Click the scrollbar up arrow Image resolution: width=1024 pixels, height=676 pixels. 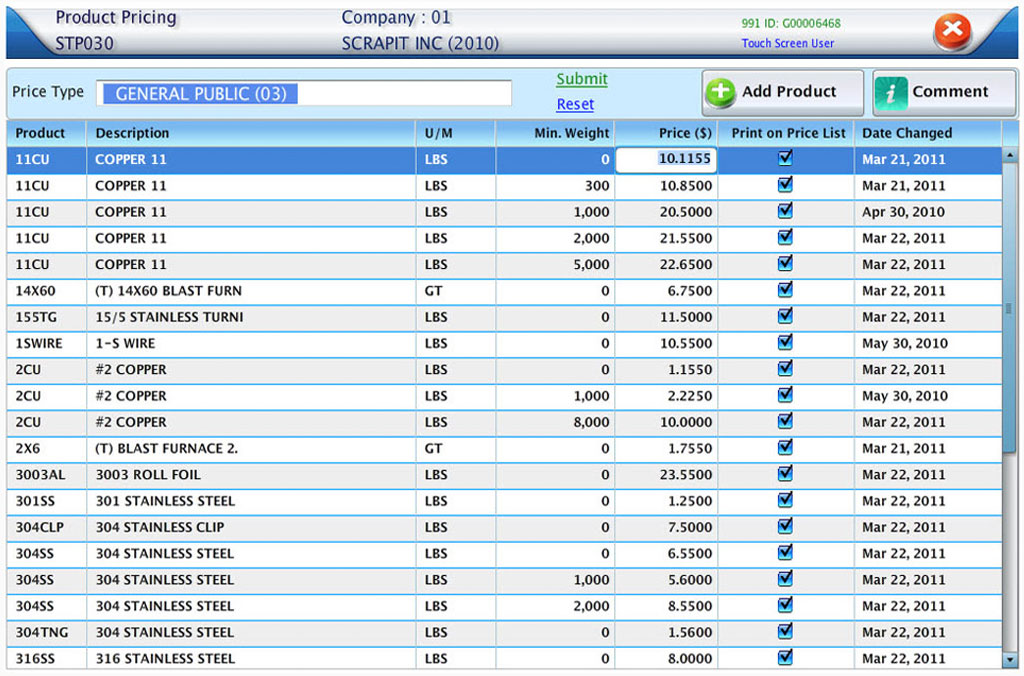(1010, 155)
